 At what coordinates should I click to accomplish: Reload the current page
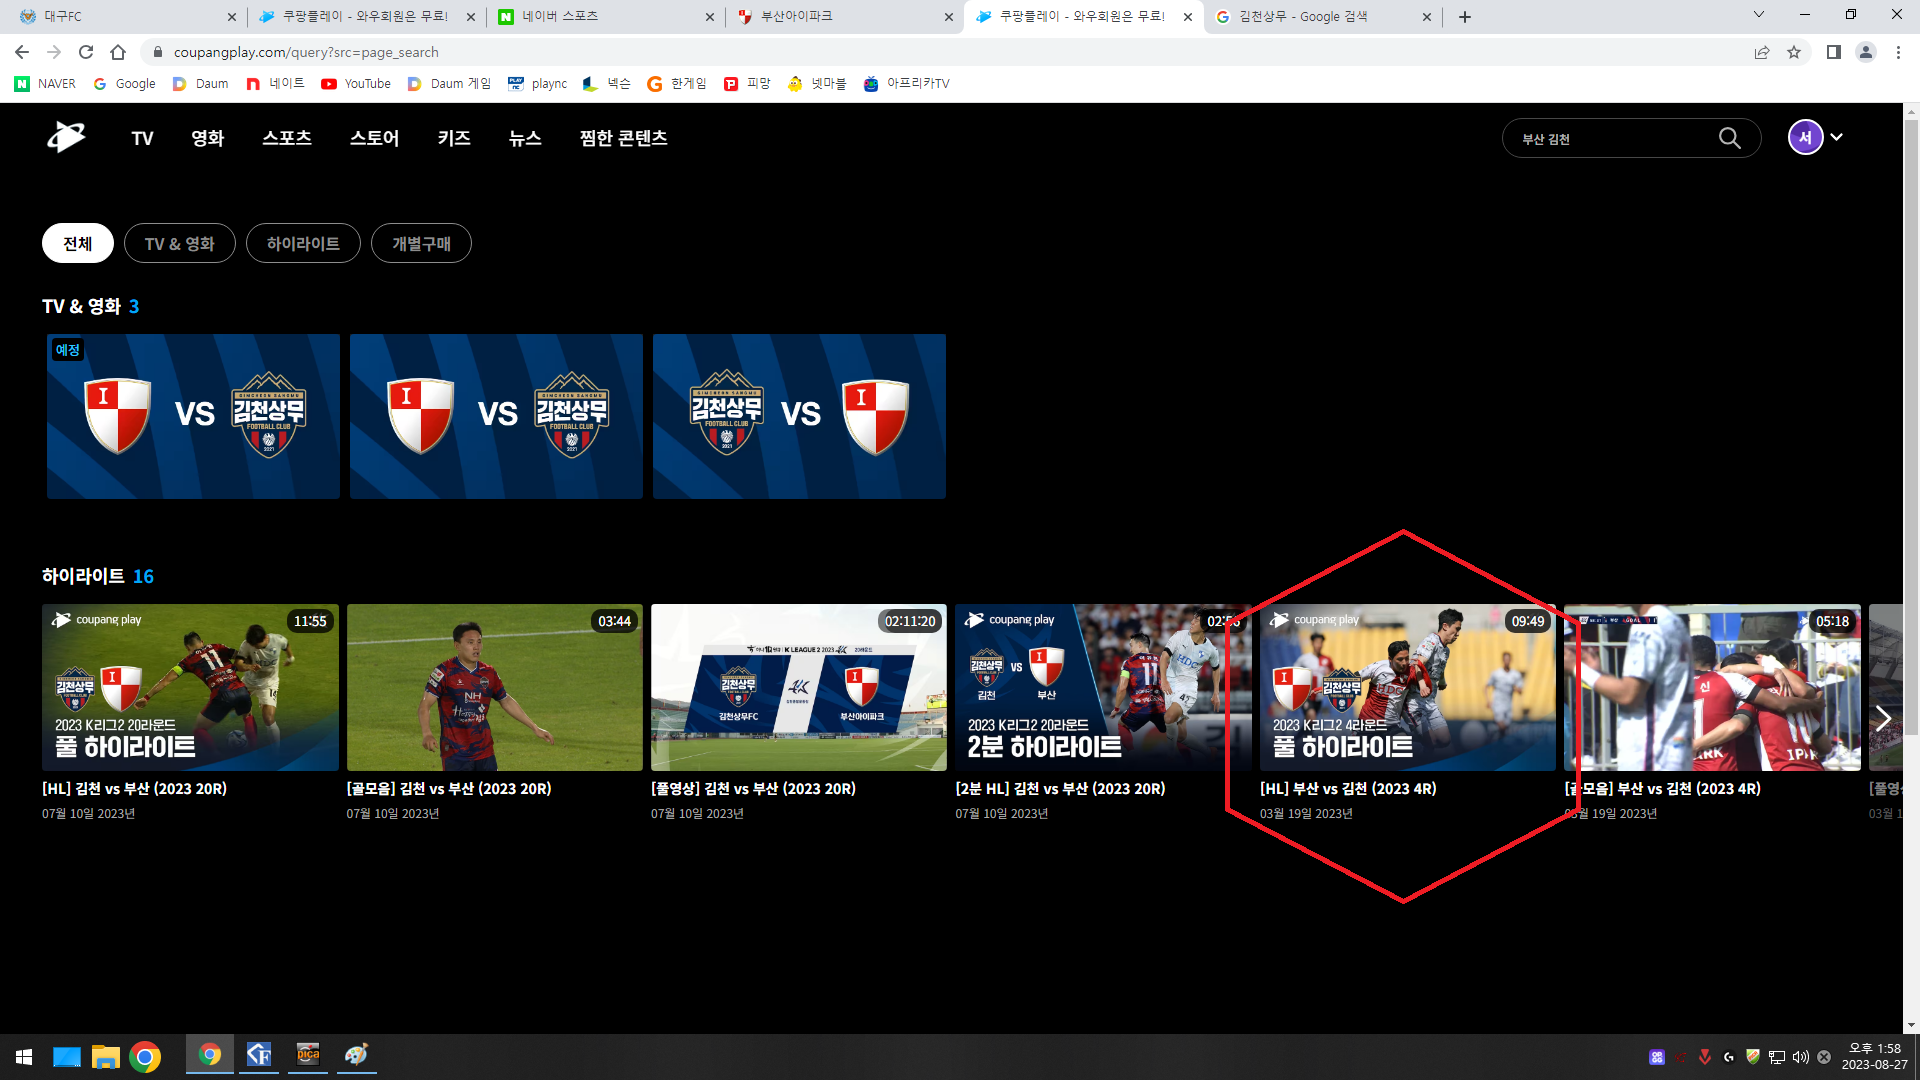[86, 52]
